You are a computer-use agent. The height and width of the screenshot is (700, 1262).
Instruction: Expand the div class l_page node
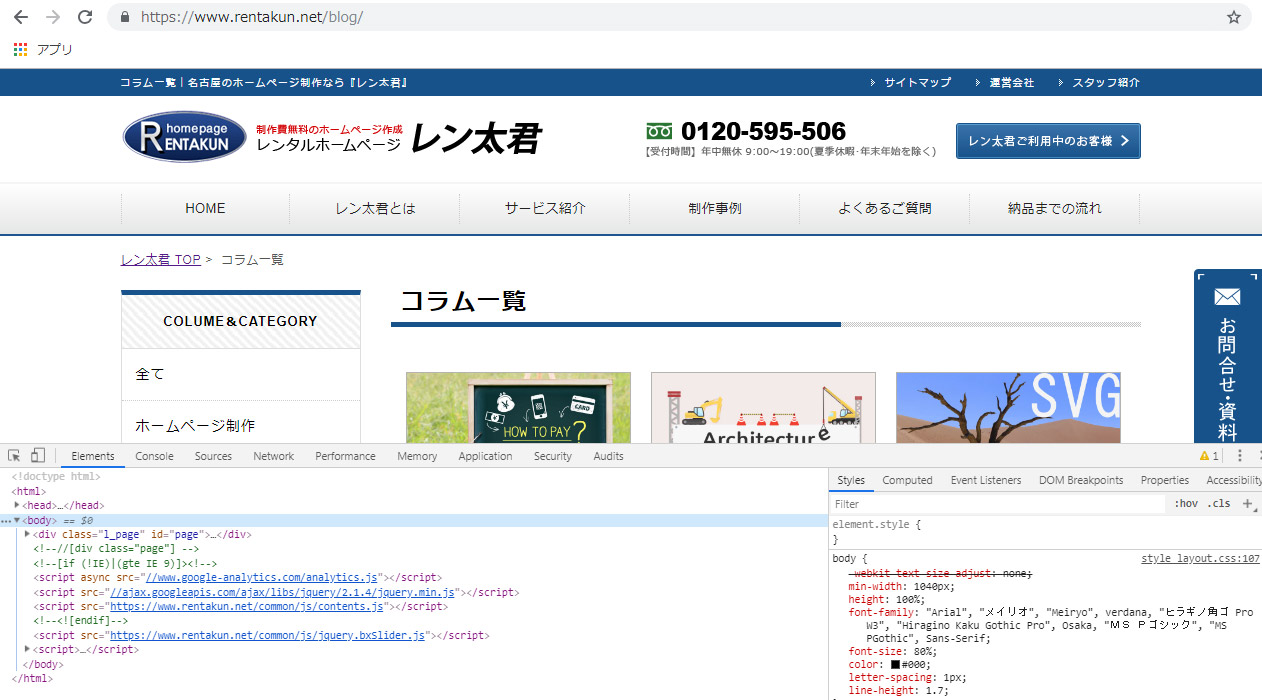(28, 534)
